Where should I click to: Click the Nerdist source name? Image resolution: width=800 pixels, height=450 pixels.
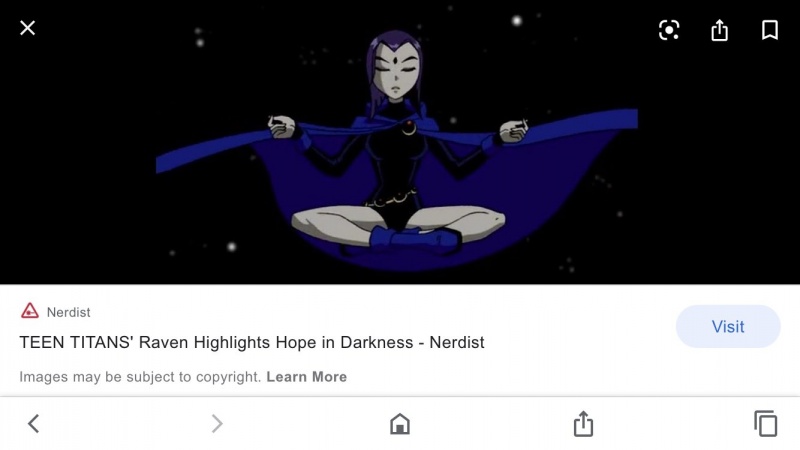point(68,312)
